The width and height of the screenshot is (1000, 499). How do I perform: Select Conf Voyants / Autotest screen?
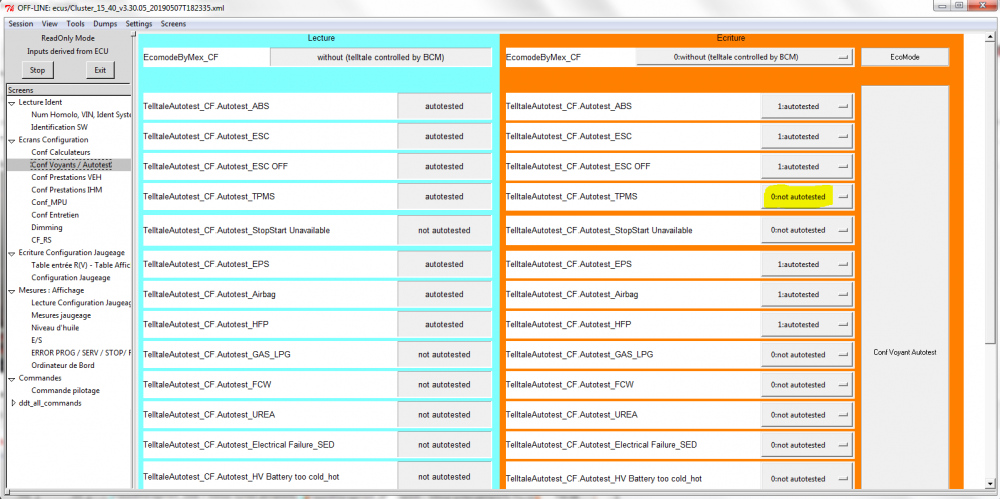[x=71, y=165]
